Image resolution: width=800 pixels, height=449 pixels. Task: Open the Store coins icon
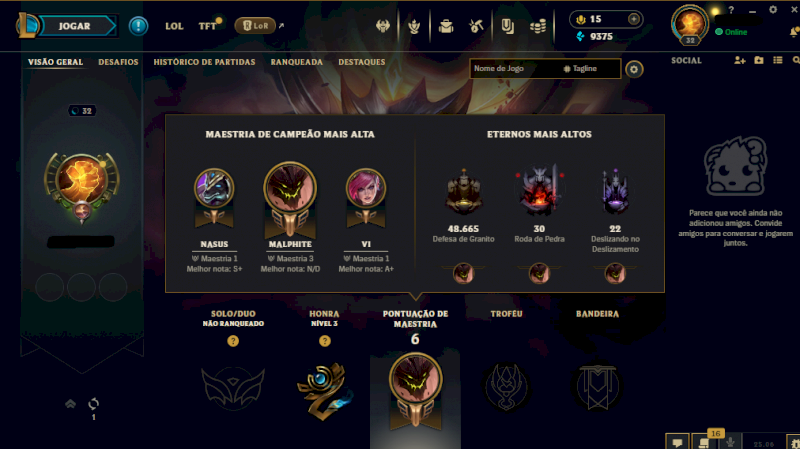(x=538, y=26)
